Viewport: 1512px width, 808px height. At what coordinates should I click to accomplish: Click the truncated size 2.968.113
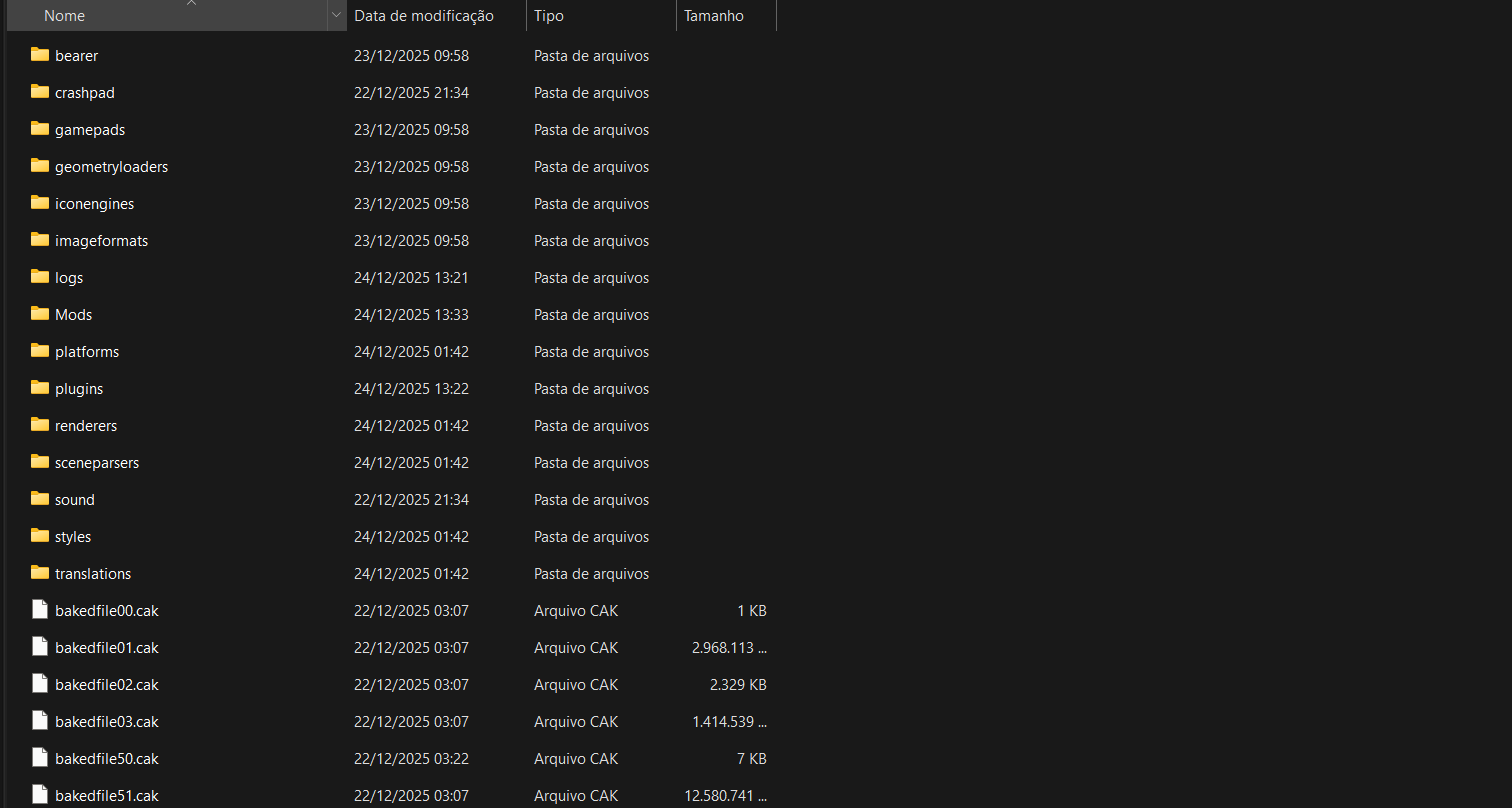pos(730,648)
